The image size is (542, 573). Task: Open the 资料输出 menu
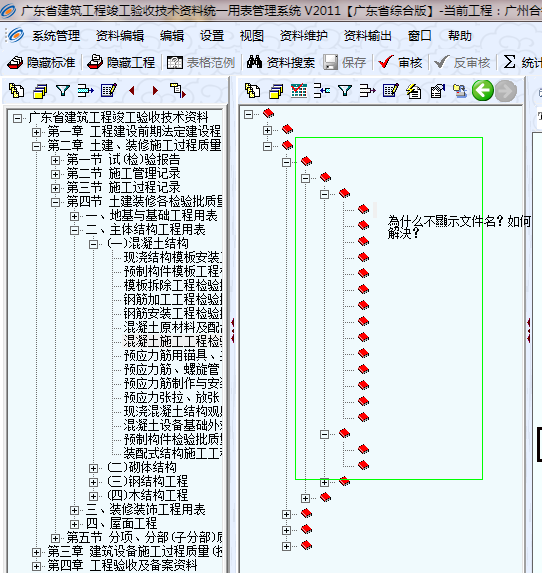[x=368, y=35]
